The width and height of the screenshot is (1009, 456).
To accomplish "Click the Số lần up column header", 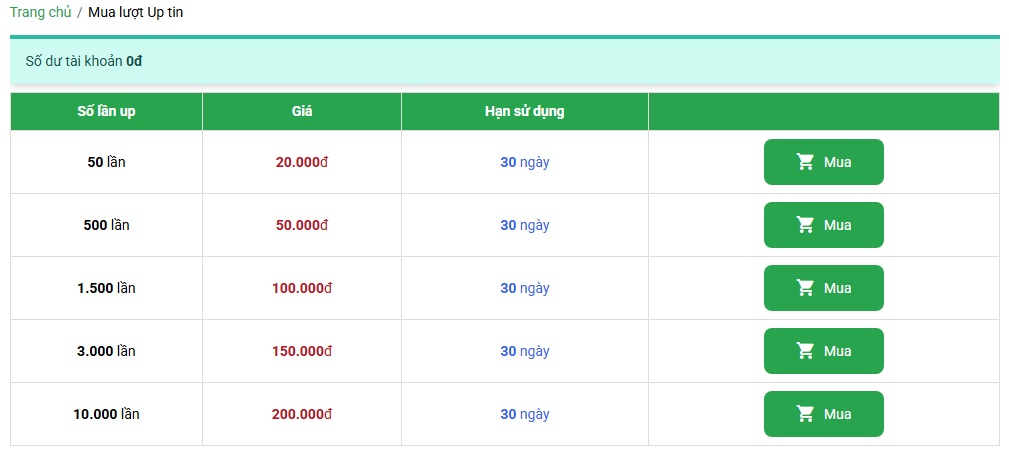I will (106, 111).
